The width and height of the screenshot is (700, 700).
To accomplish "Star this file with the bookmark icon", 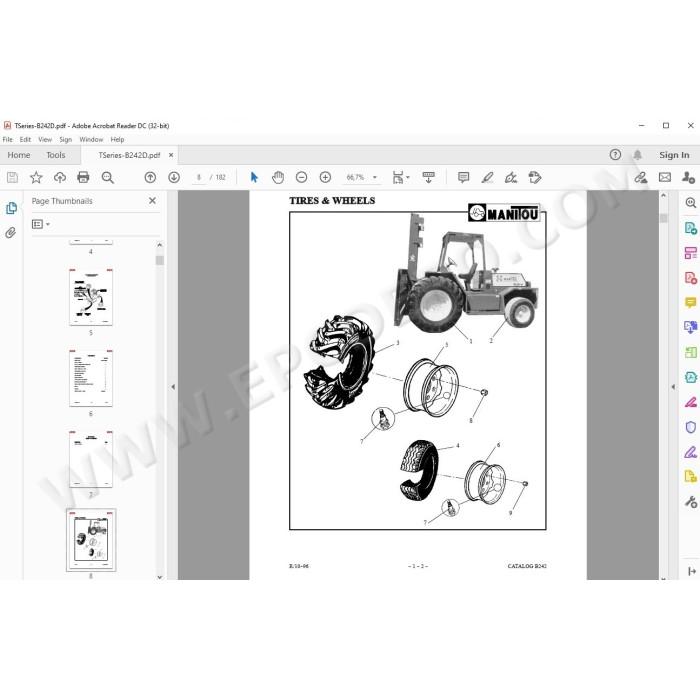I will (36, 177).
